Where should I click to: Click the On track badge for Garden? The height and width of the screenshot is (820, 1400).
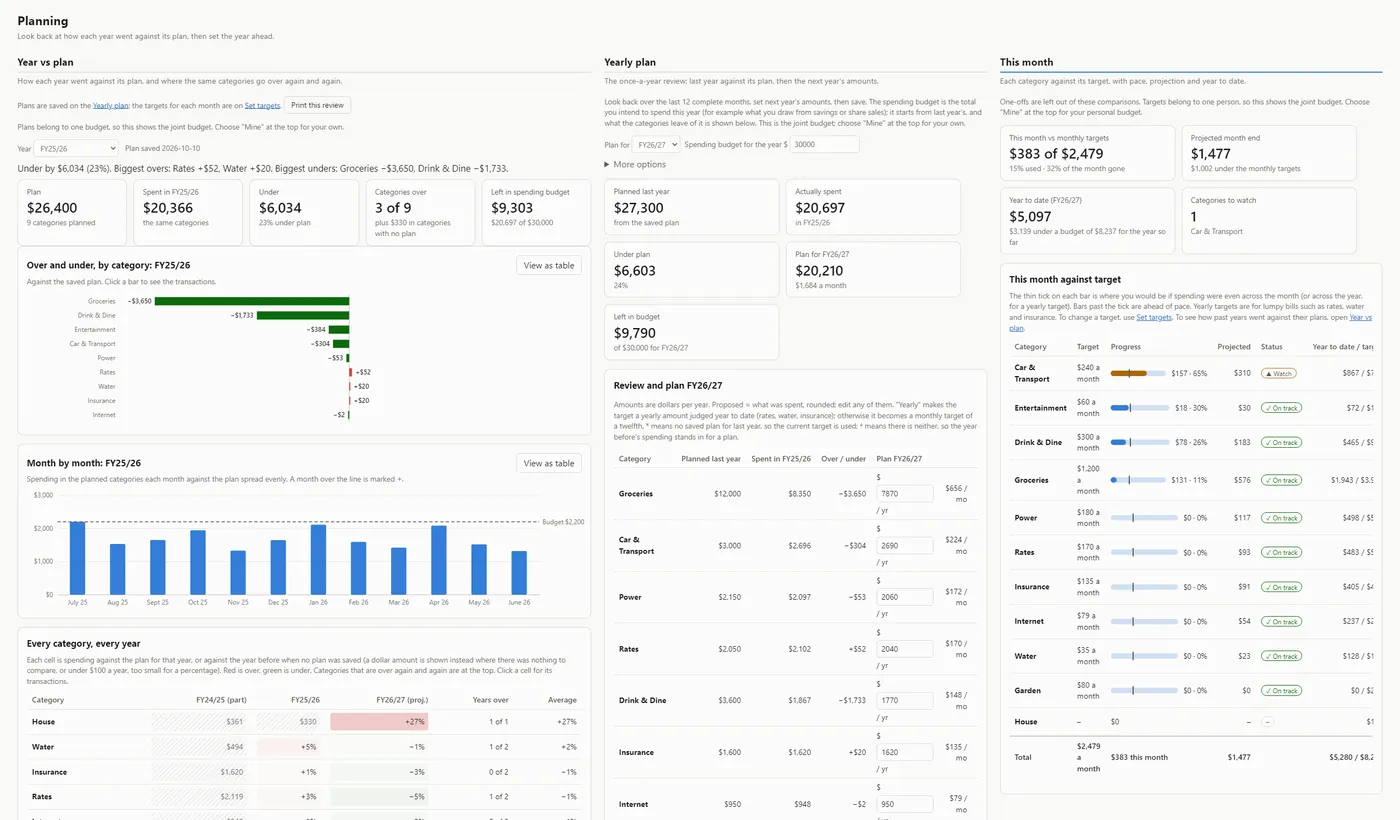pyautogui.click(x=1281, y=690)
